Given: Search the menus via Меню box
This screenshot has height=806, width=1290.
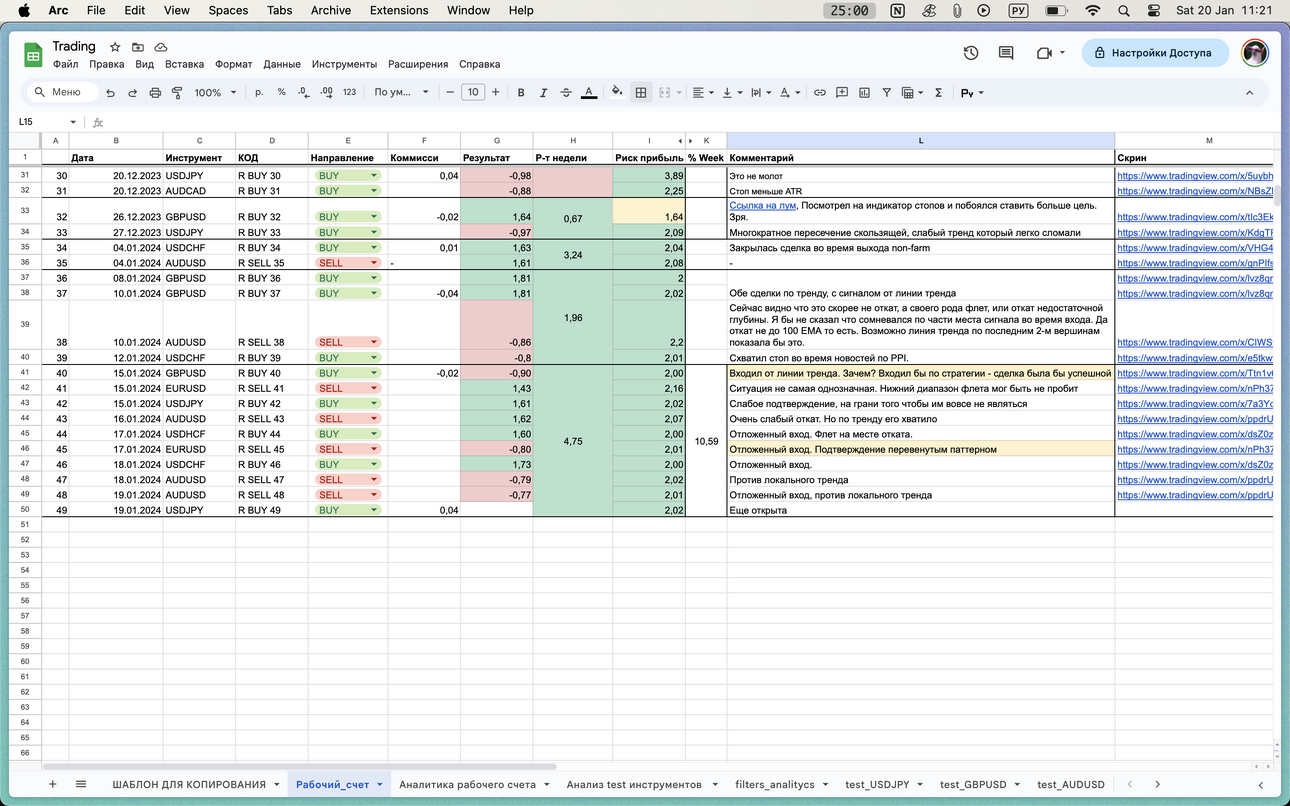Looking at the screenshot, I should coord(62,92).
